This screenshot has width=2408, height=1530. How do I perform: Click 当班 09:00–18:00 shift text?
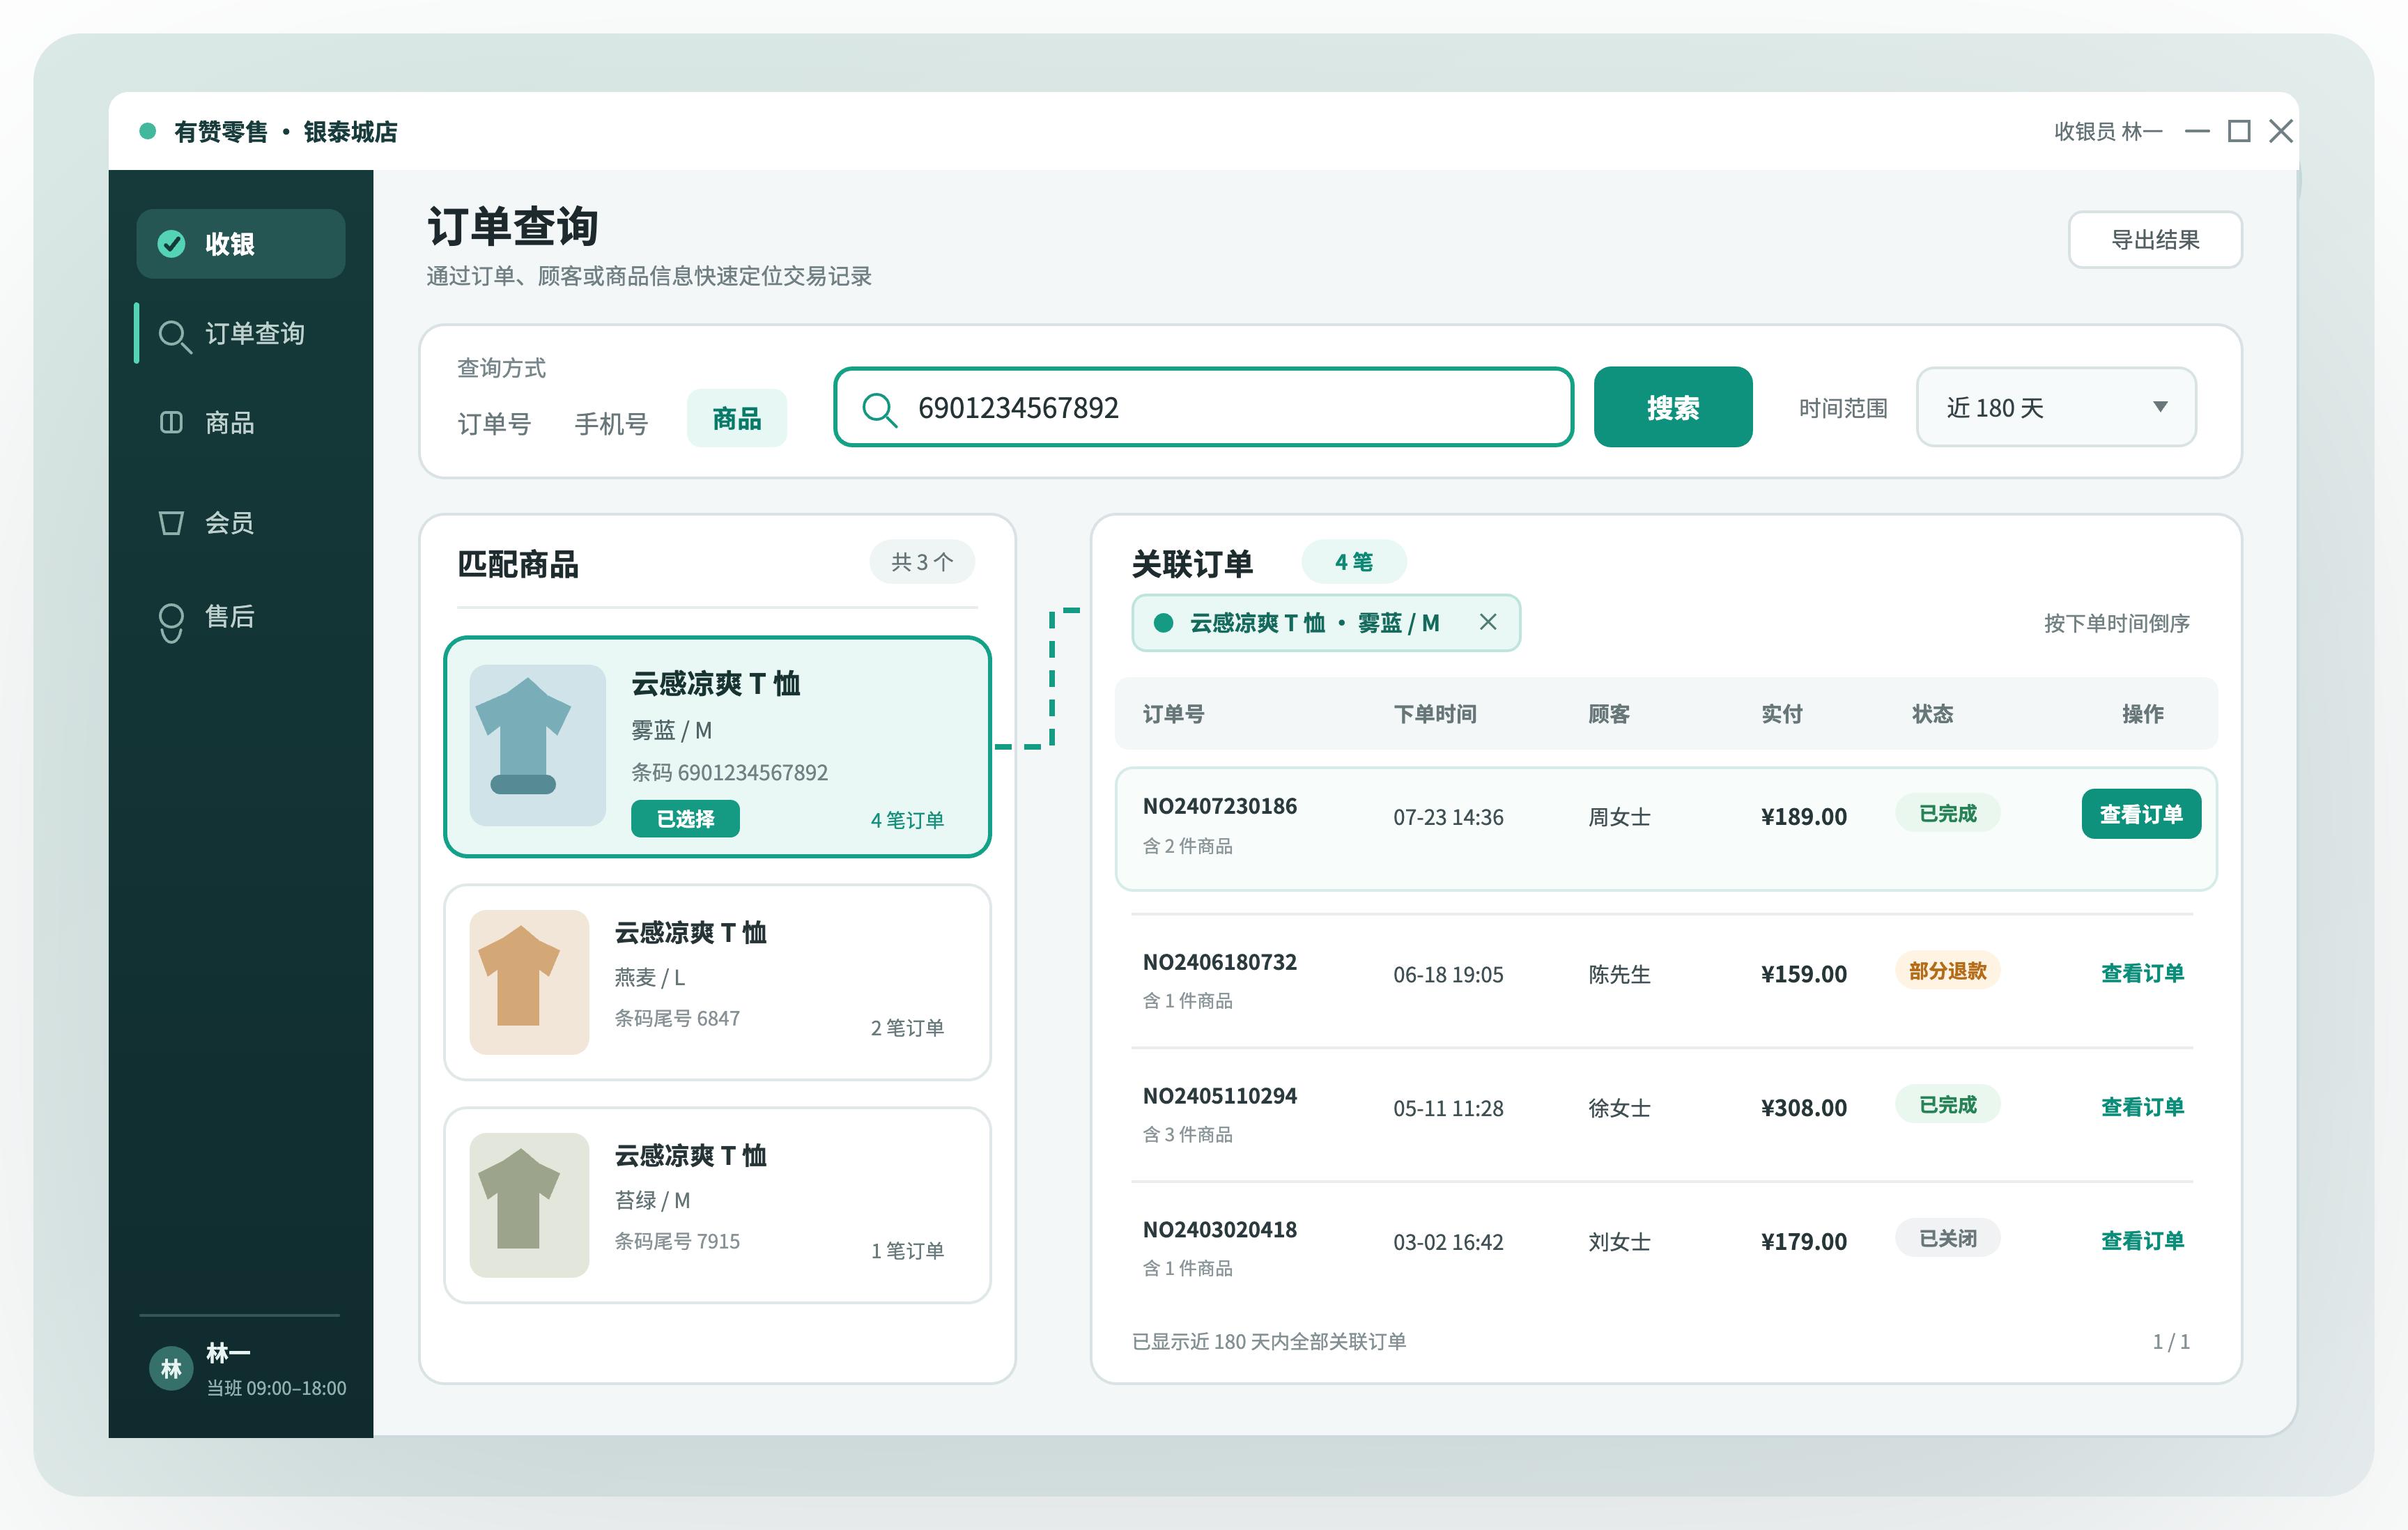[276, 1389]
